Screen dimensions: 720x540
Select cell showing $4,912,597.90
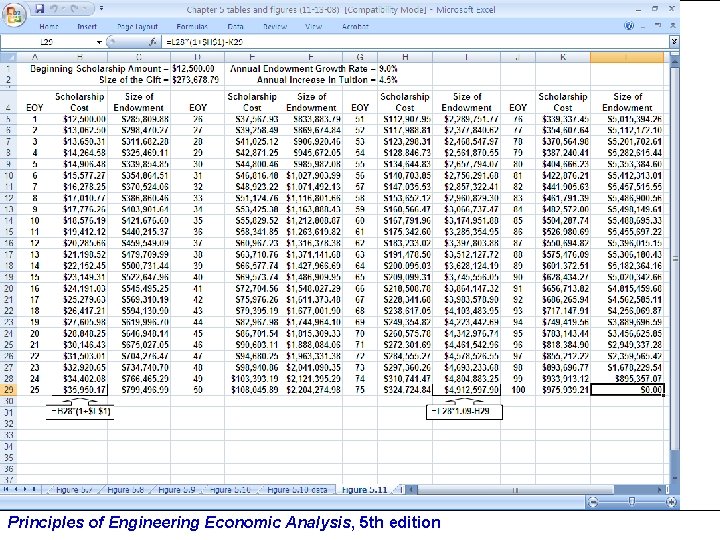pos(467,390)
